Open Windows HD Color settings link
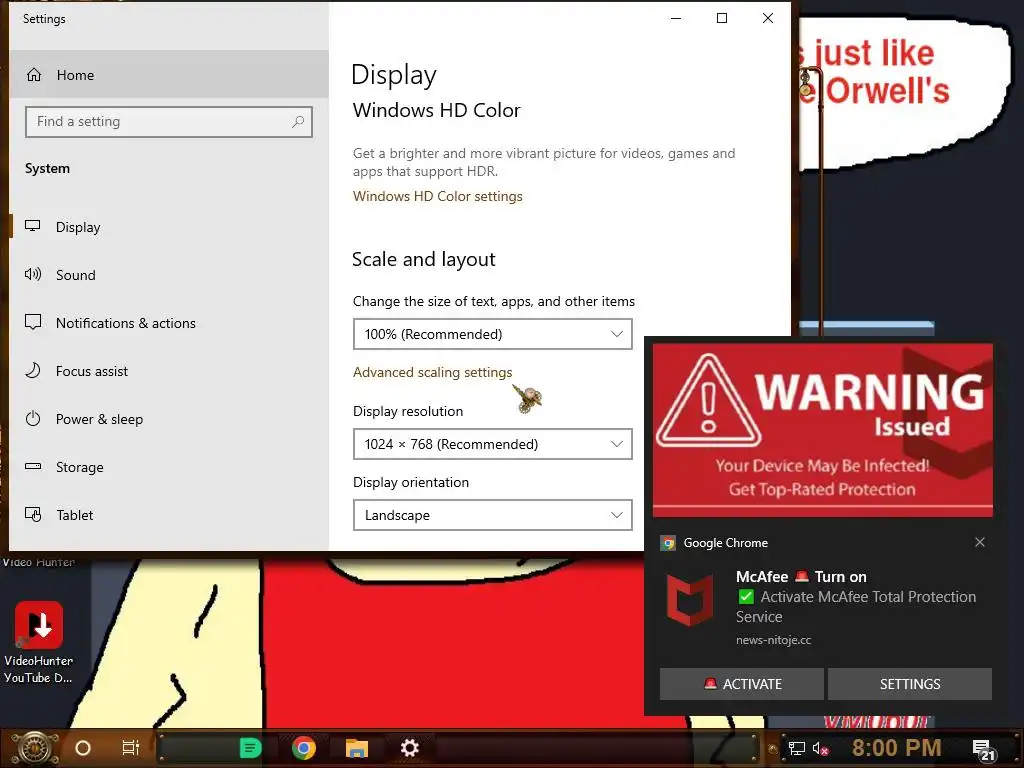This screenshot has width=1024, height=768. point(438,197)
